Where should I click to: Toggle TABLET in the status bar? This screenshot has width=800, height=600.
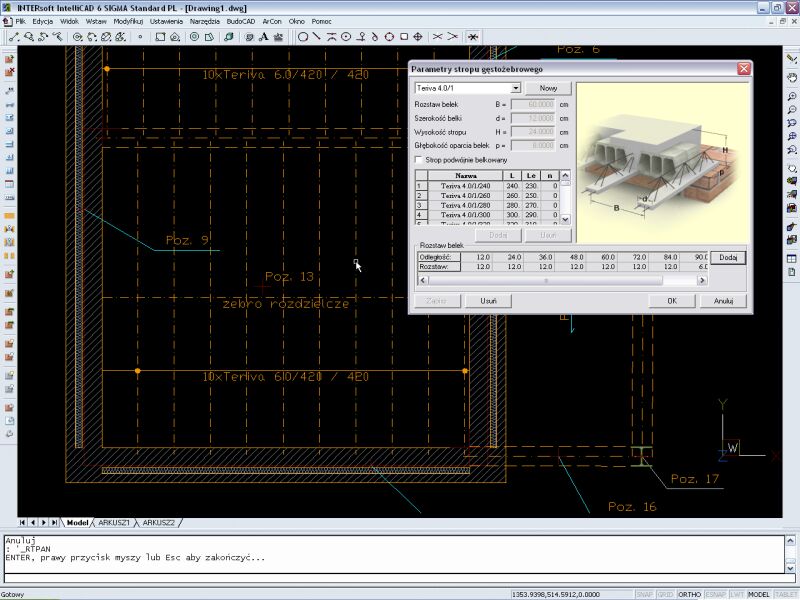coord(786,594)
